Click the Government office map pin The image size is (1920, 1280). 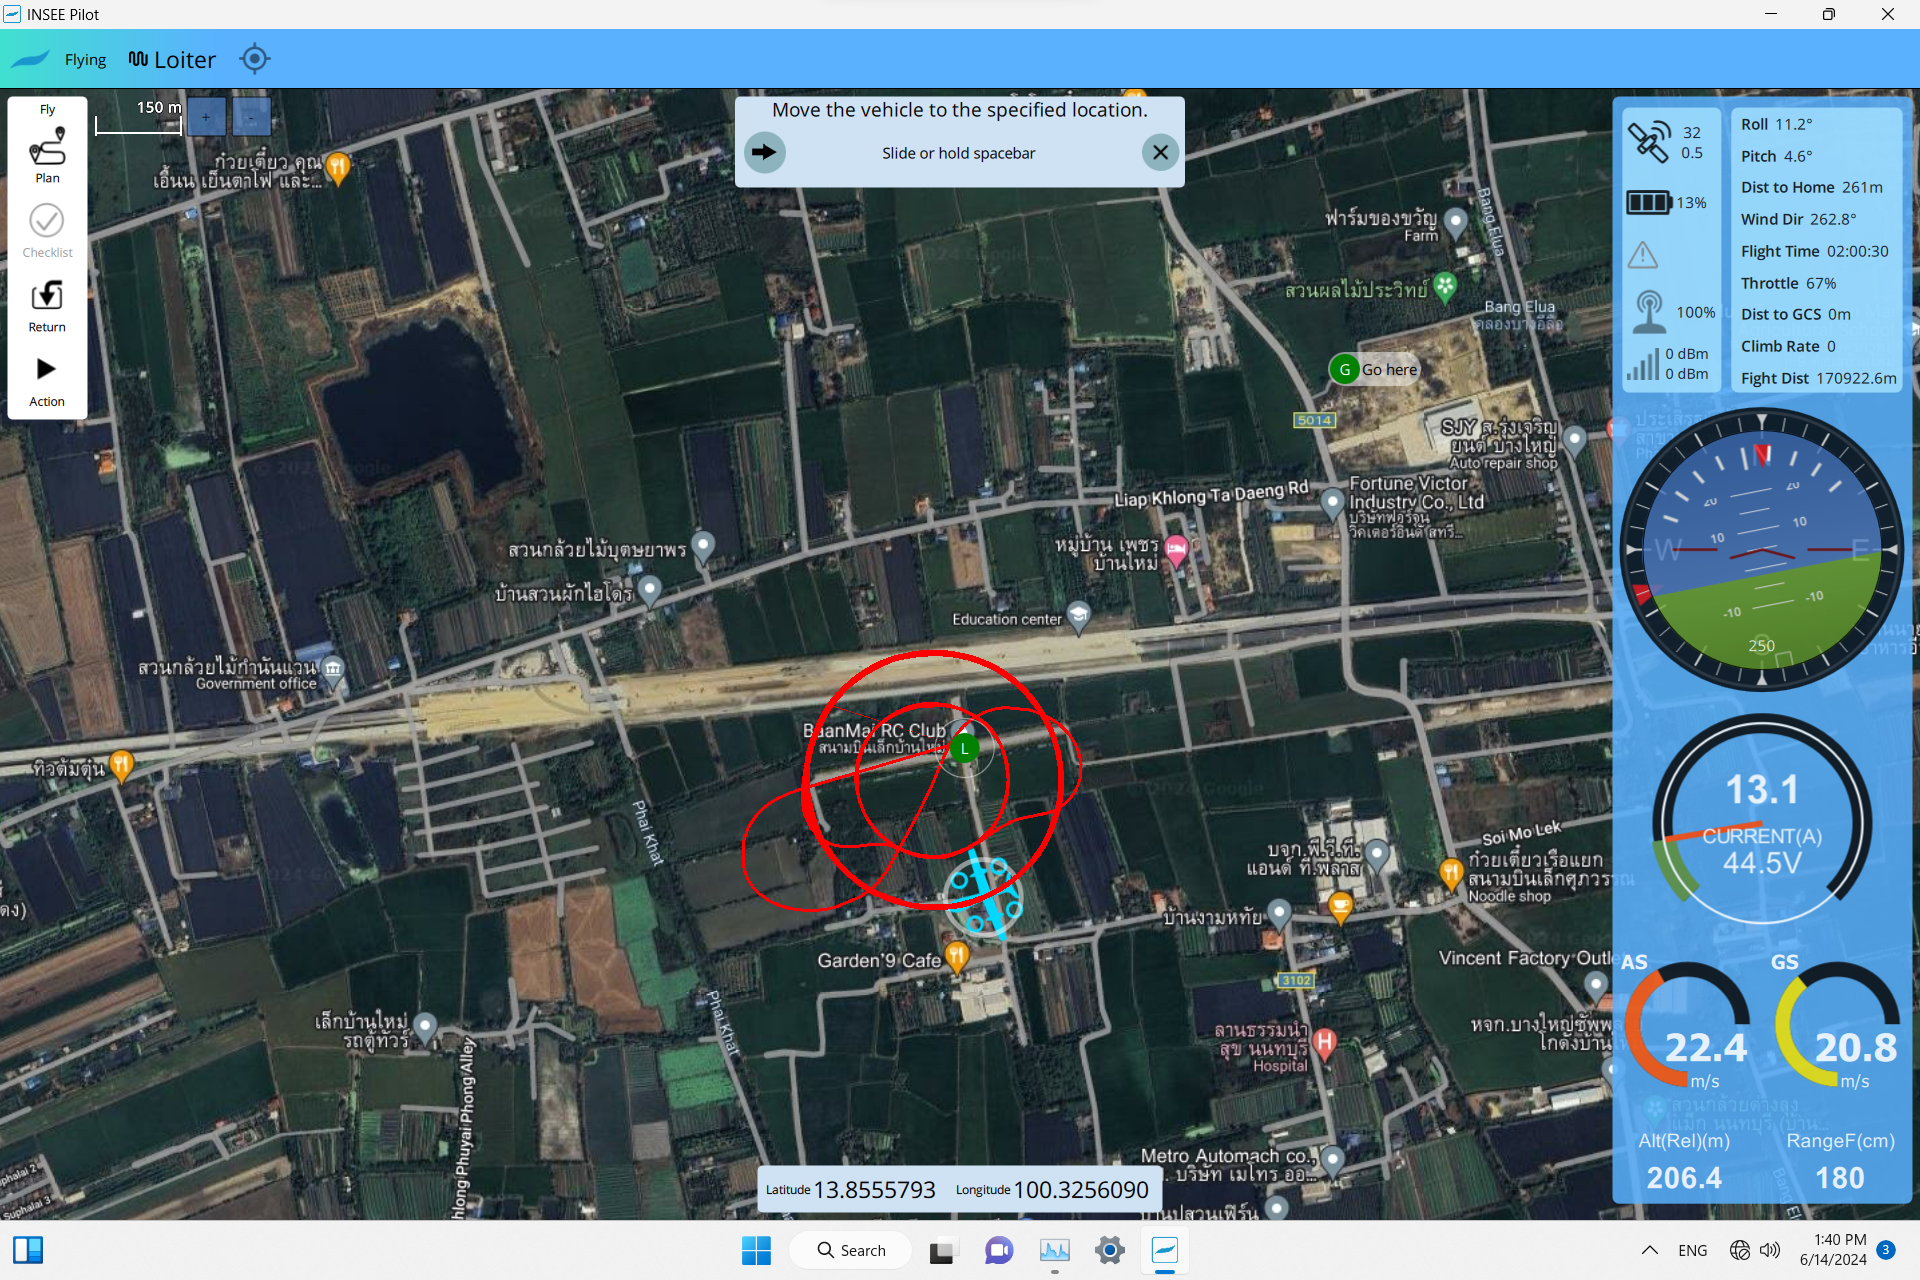[333, 670]
